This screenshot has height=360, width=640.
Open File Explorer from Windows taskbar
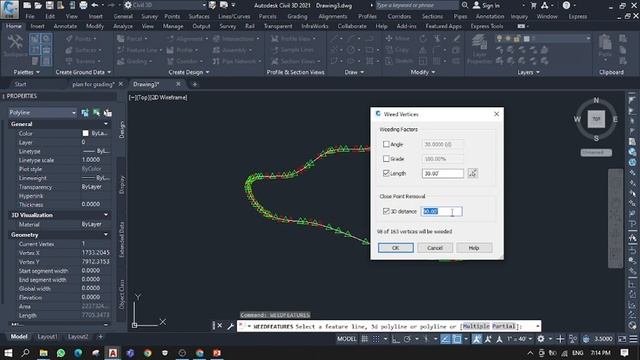point(43,353)
